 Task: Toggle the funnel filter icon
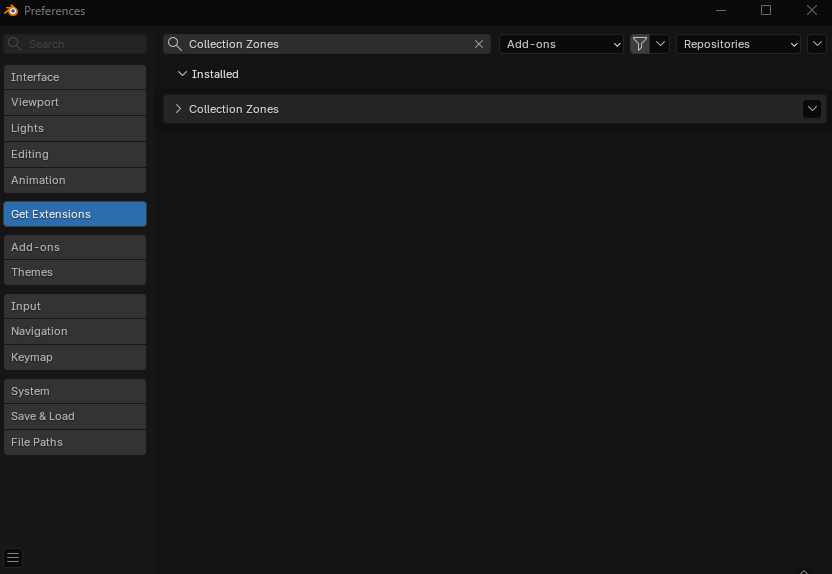coord(640,44)
